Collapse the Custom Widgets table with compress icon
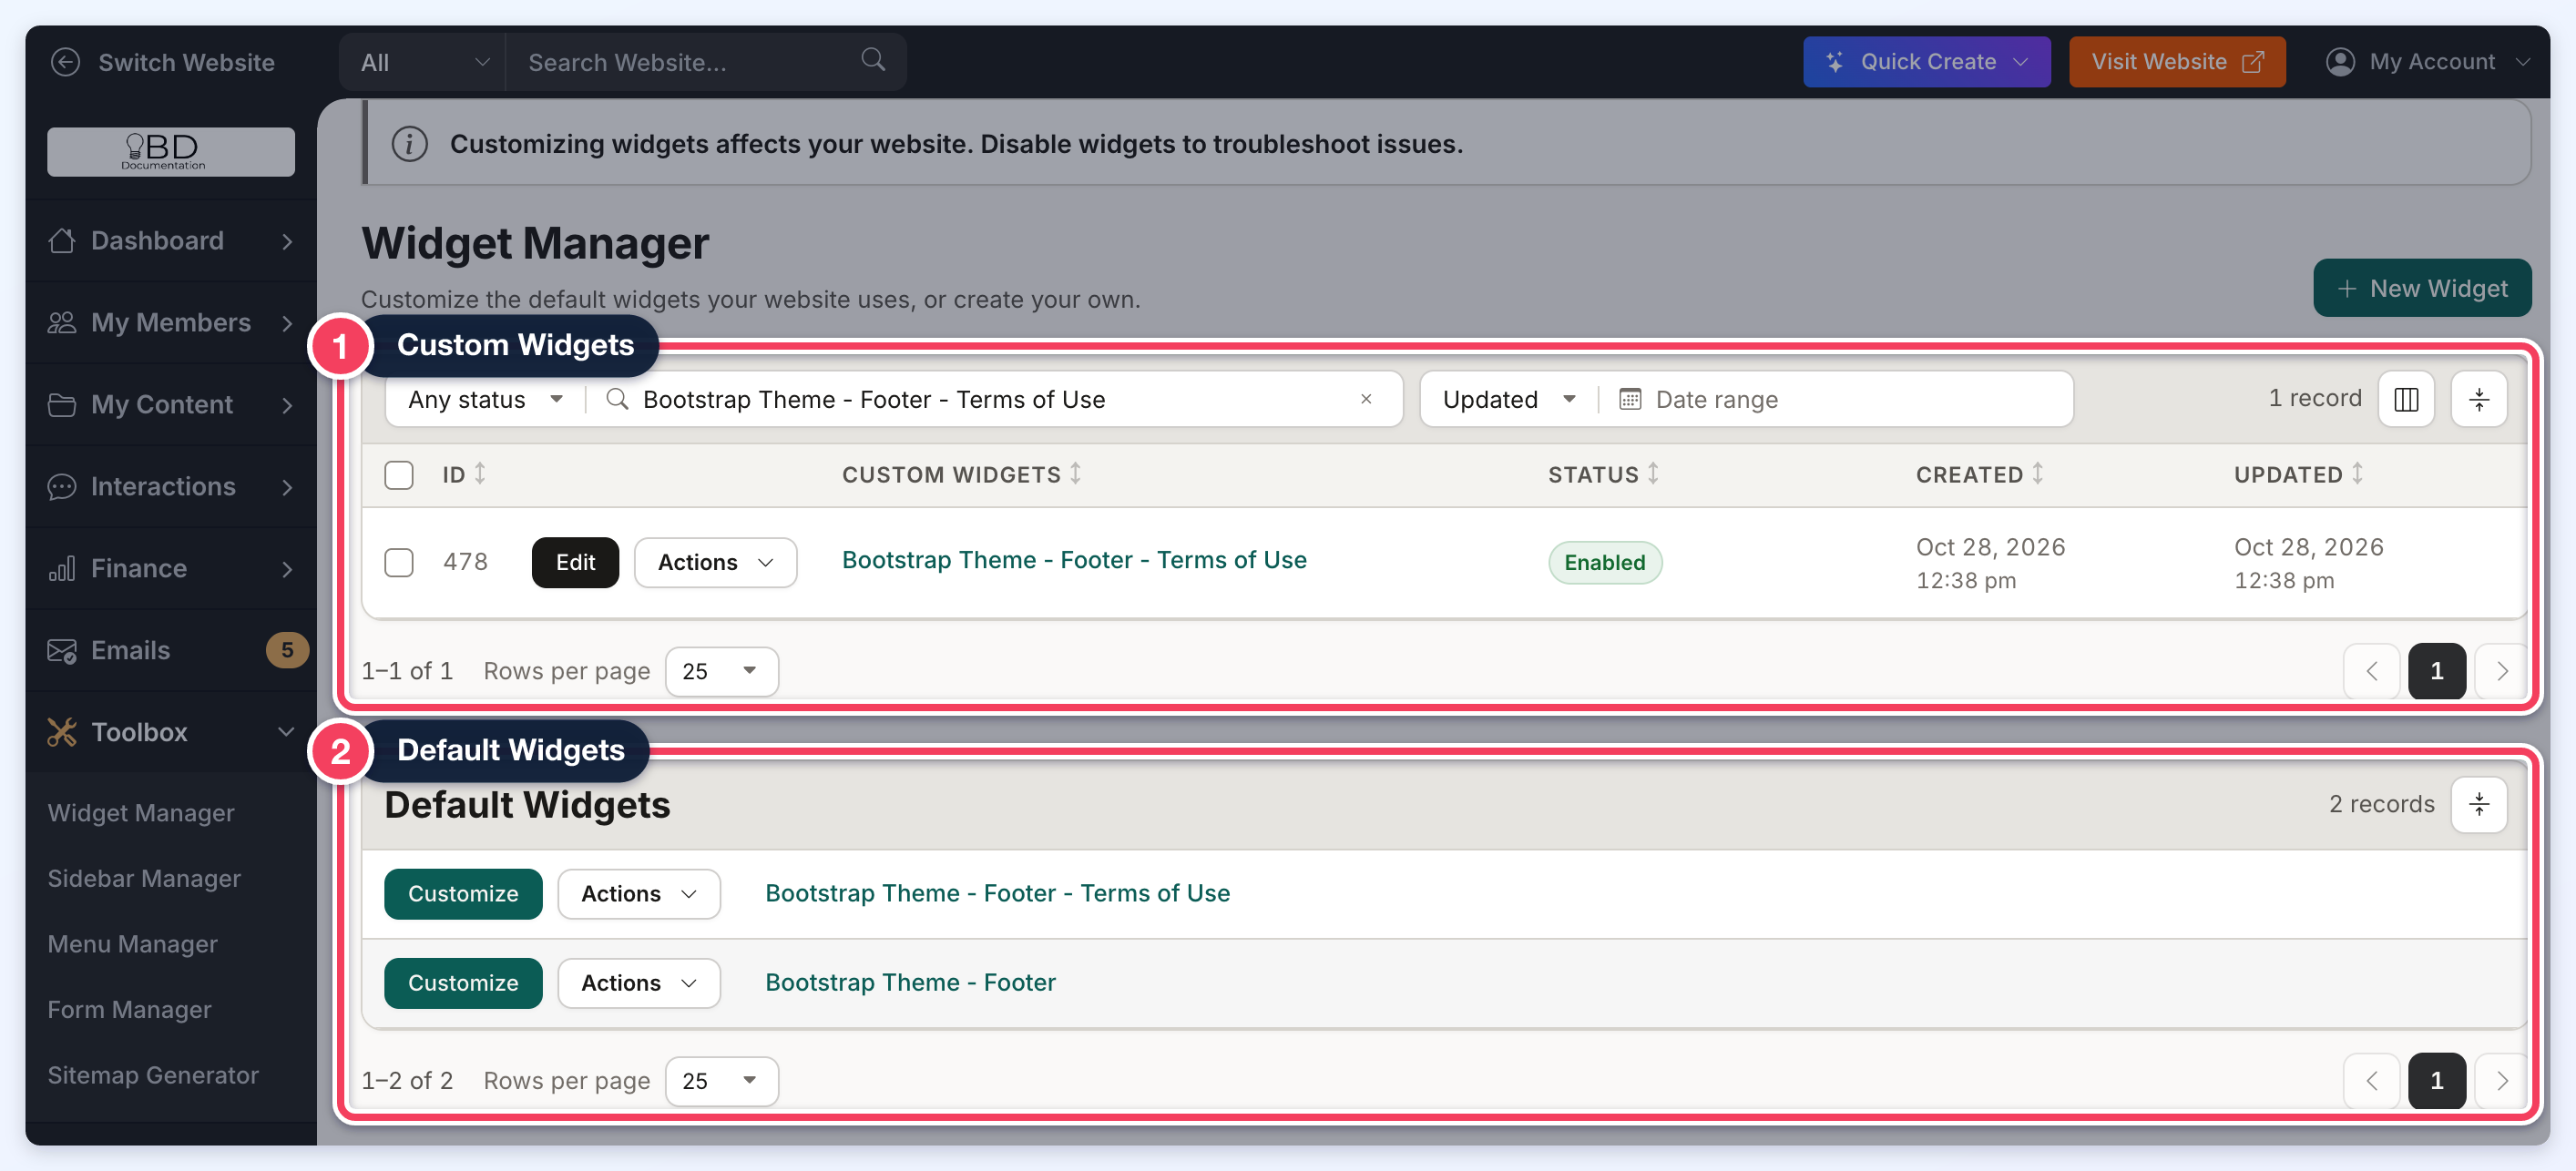This screenshot has height=1171, width=2576. (2479, 400)
